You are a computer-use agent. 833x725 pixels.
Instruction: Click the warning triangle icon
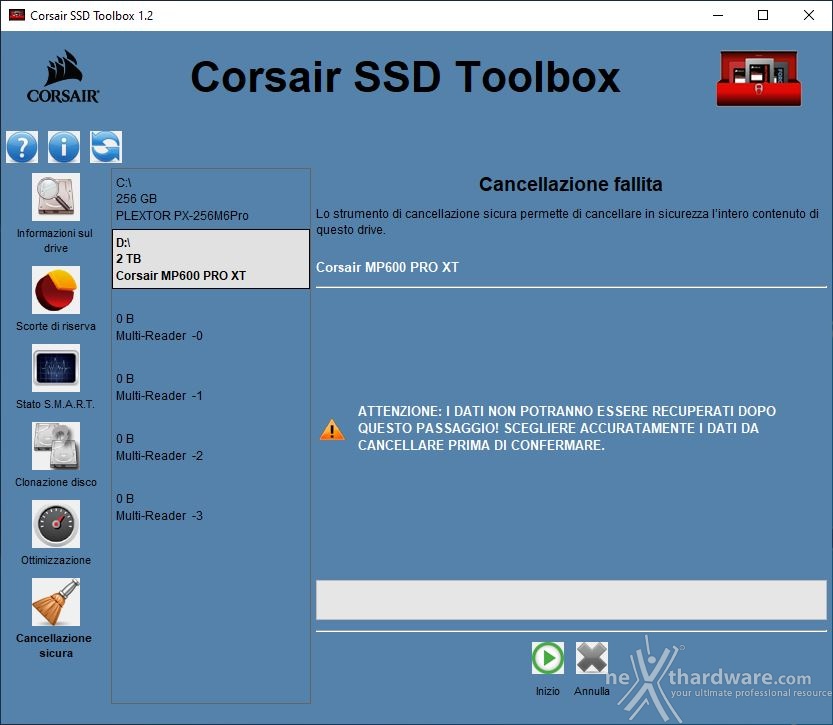click(333, 430)
